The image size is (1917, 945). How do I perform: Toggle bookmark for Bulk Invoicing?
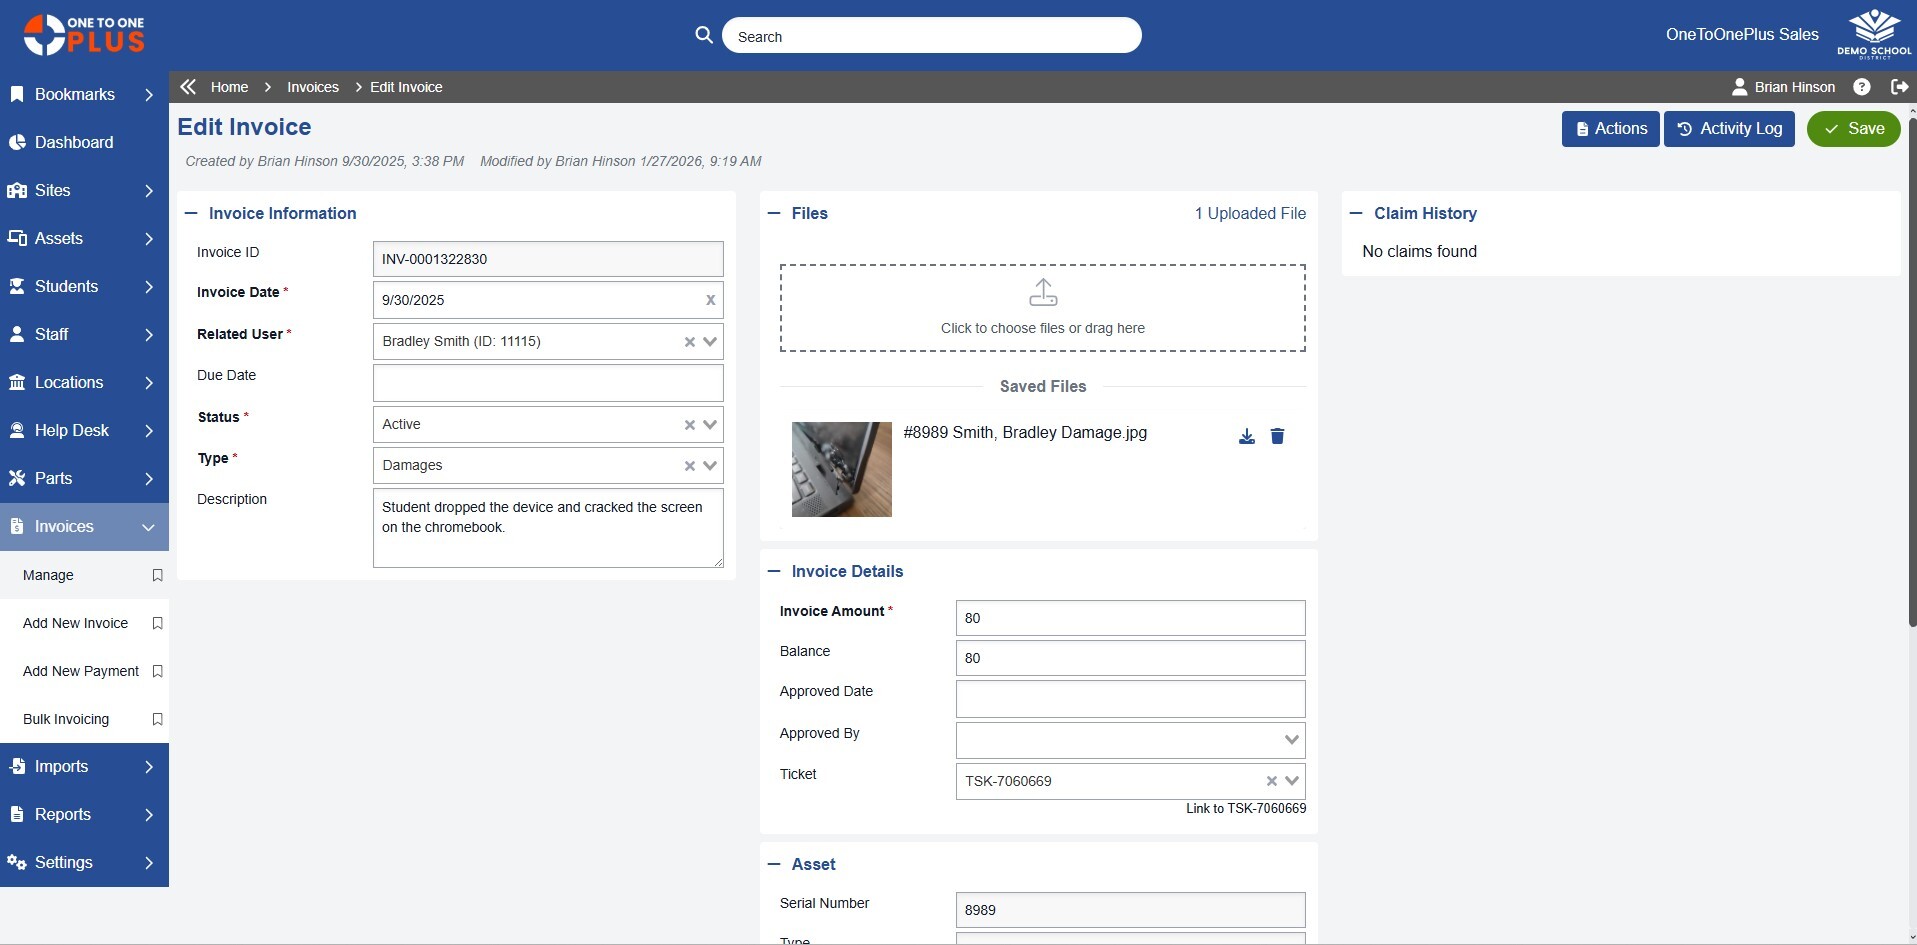(157, 719)
